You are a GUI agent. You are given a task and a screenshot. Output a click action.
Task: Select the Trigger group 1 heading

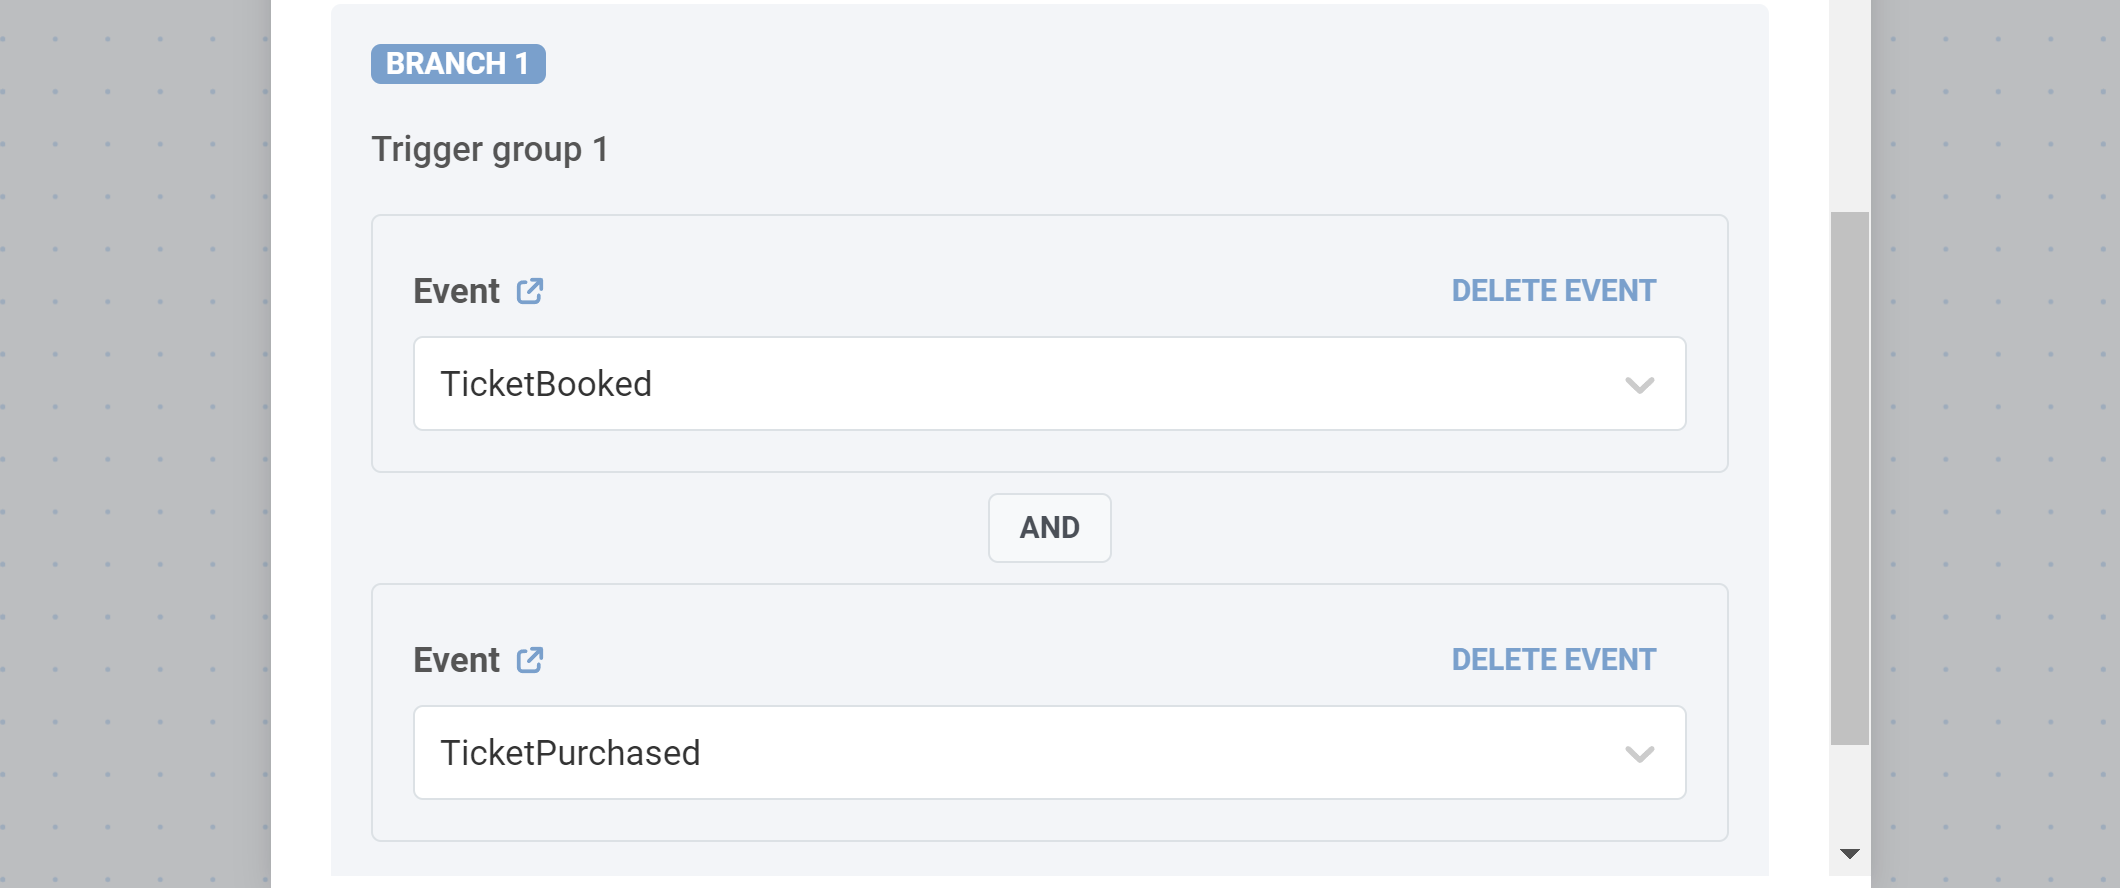click(x=490, y=150)
